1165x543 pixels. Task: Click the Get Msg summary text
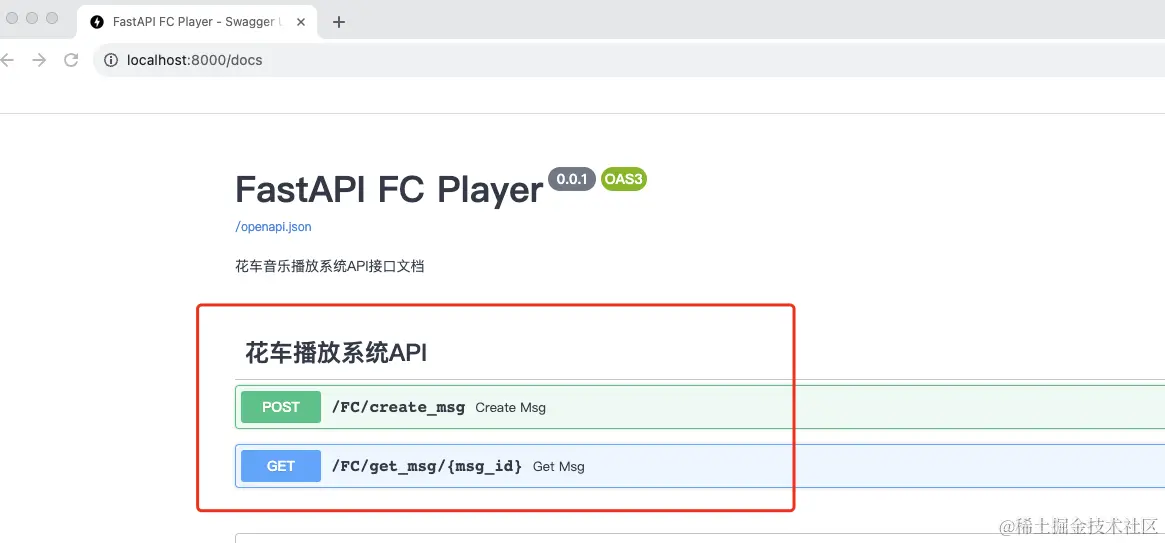pos(559,467)
